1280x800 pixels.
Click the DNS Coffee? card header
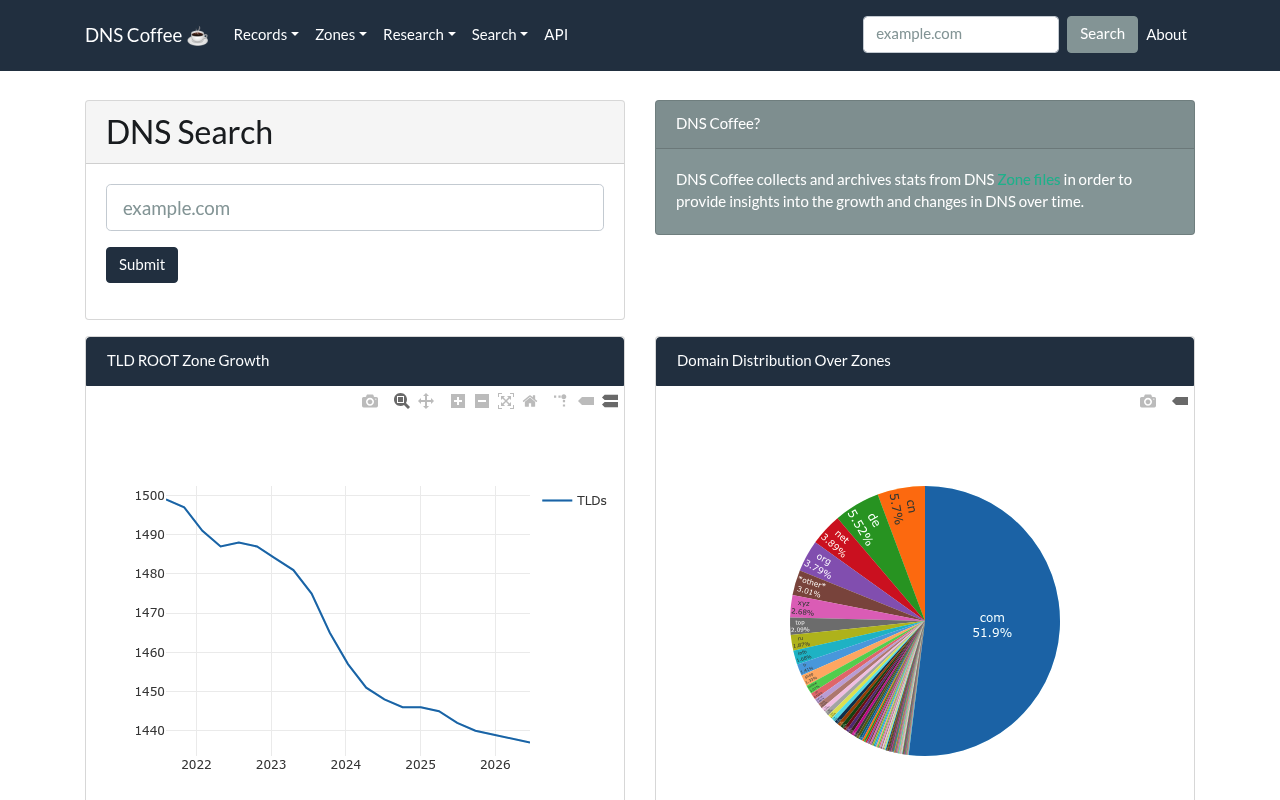[x=925, y=124]
